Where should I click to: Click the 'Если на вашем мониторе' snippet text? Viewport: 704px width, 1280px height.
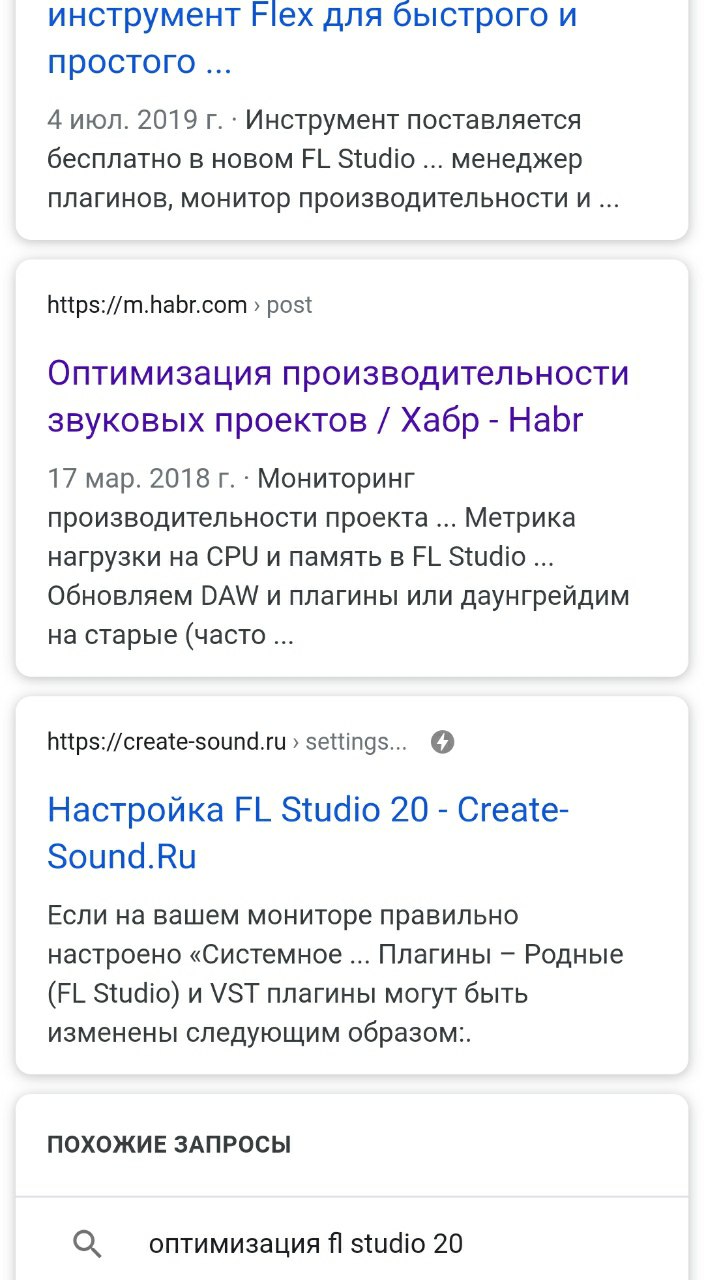(335, 975)
